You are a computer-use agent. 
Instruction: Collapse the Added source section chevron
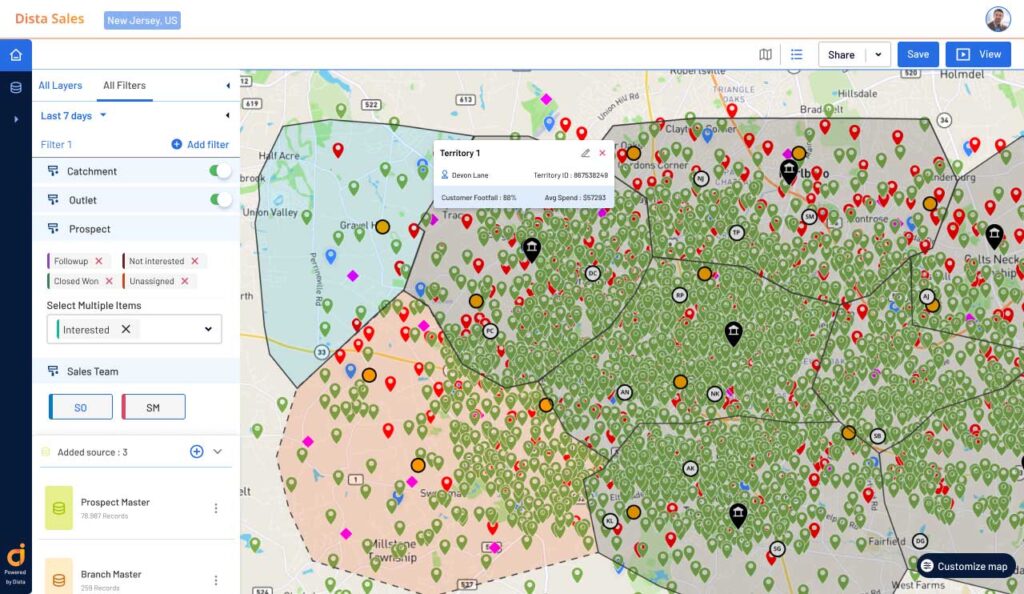217,452
